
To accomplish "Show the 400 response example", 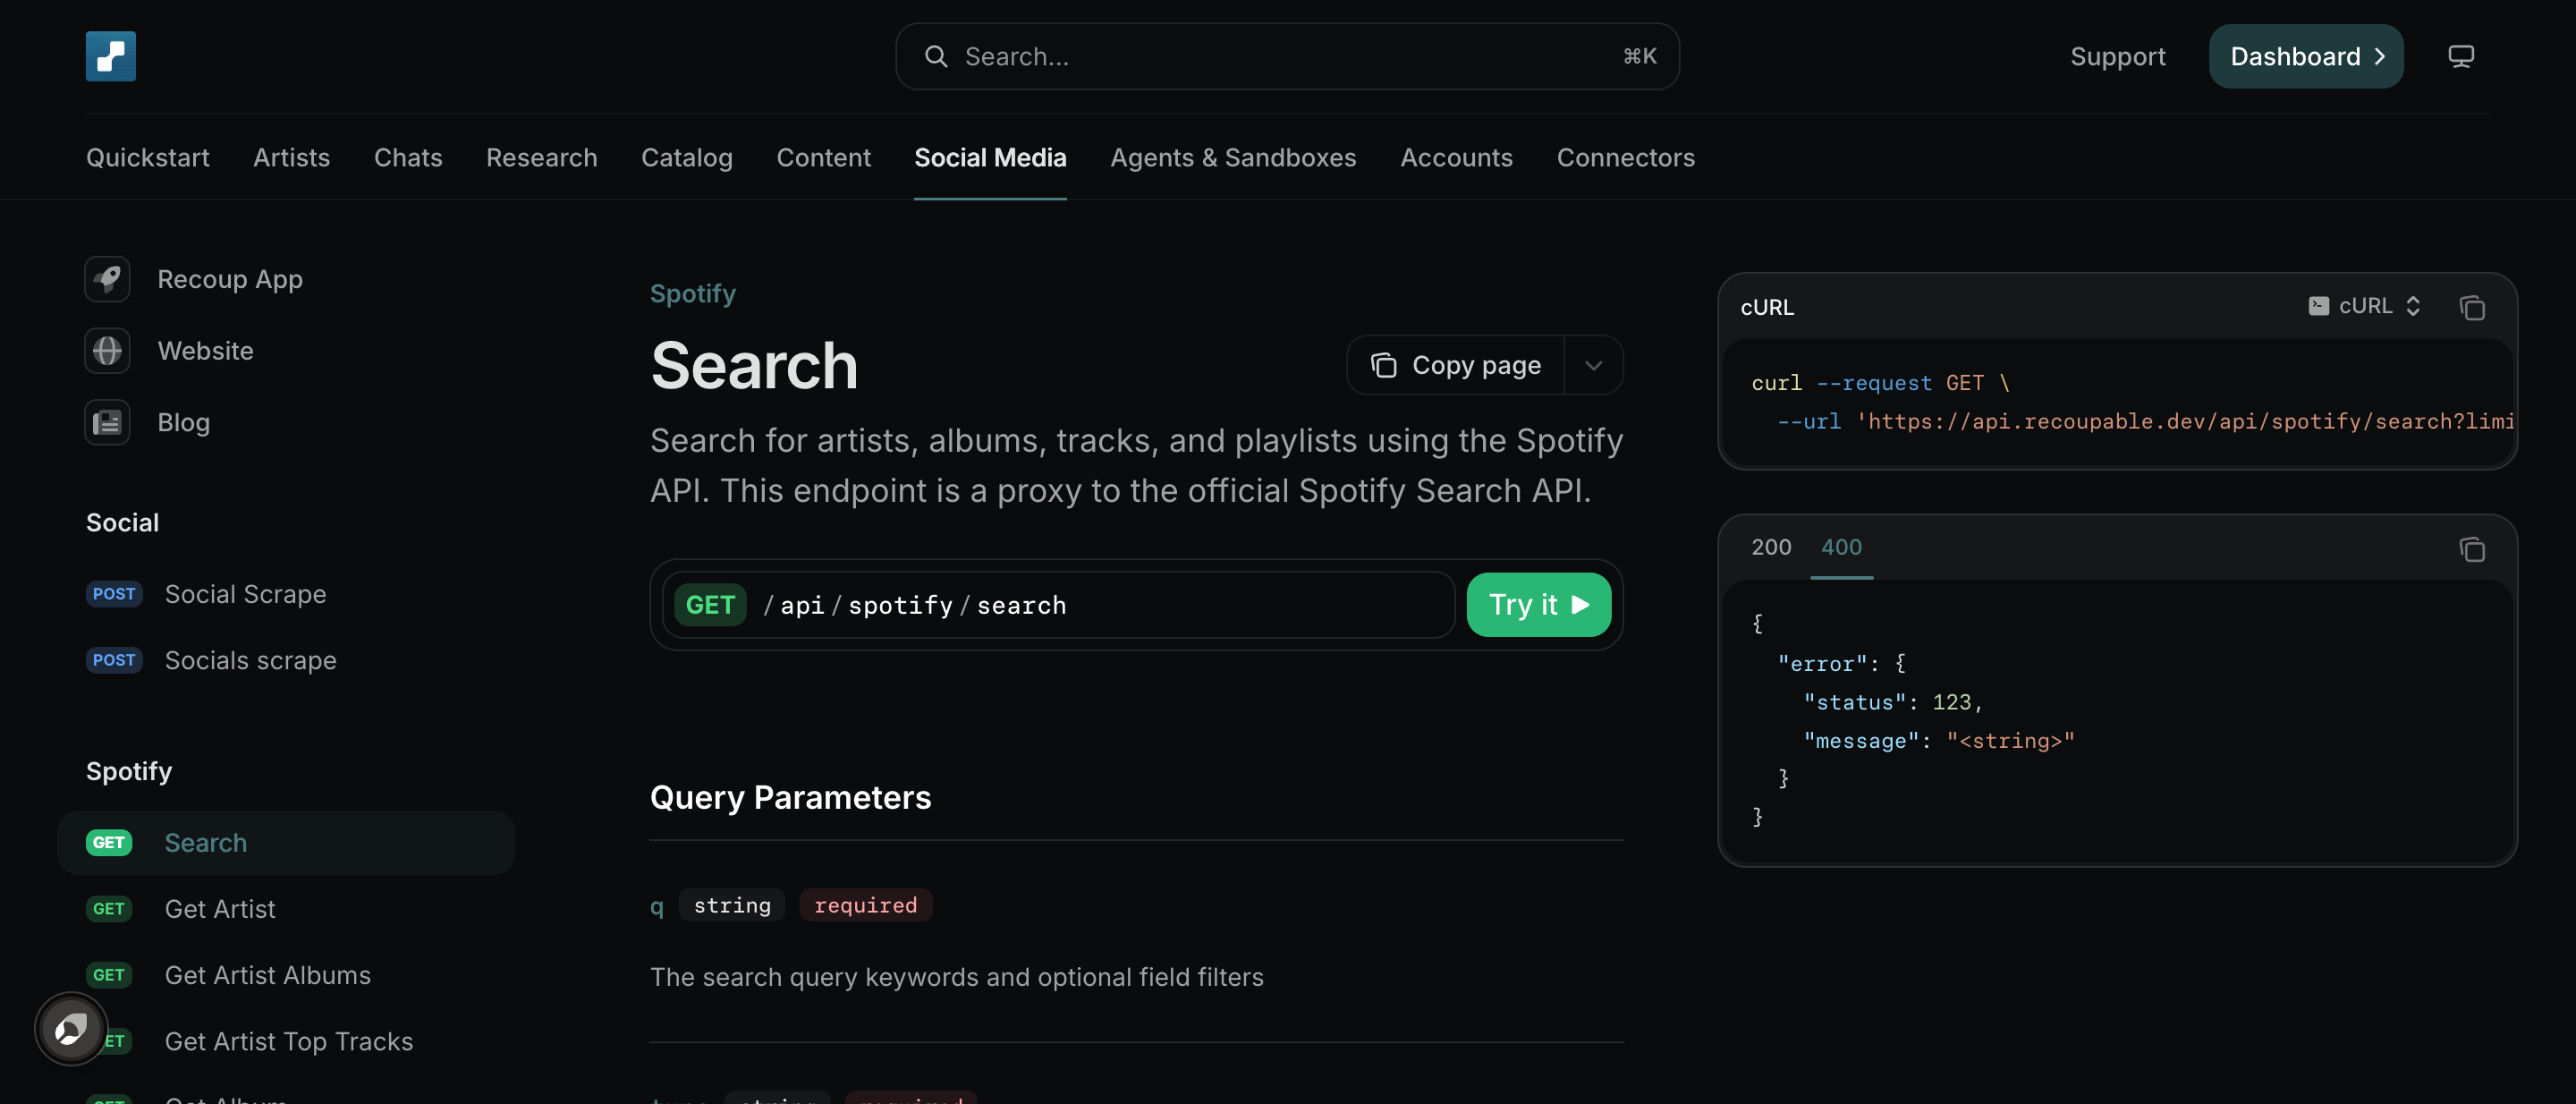I will (x=1841, y=547).
